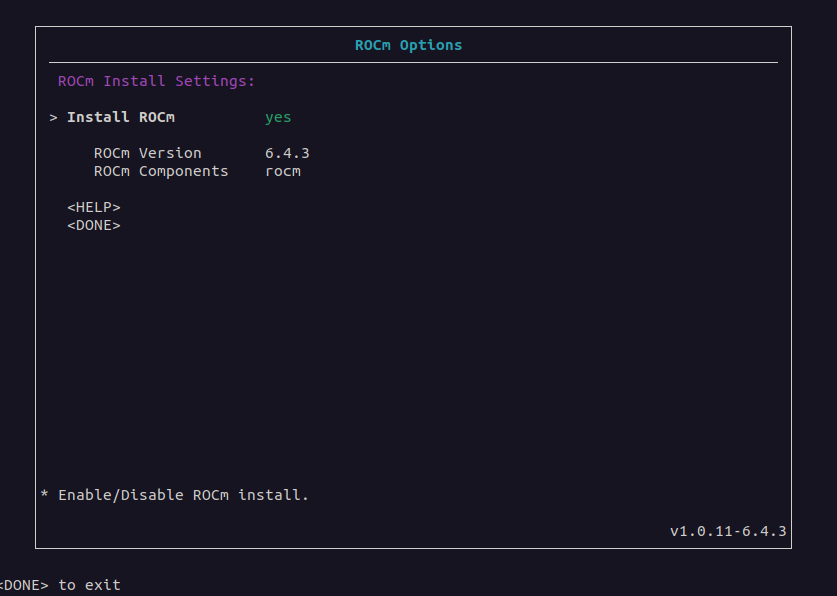The image size is (837, 596).
Task: Change the rocm components value
Action: point(283,171)
